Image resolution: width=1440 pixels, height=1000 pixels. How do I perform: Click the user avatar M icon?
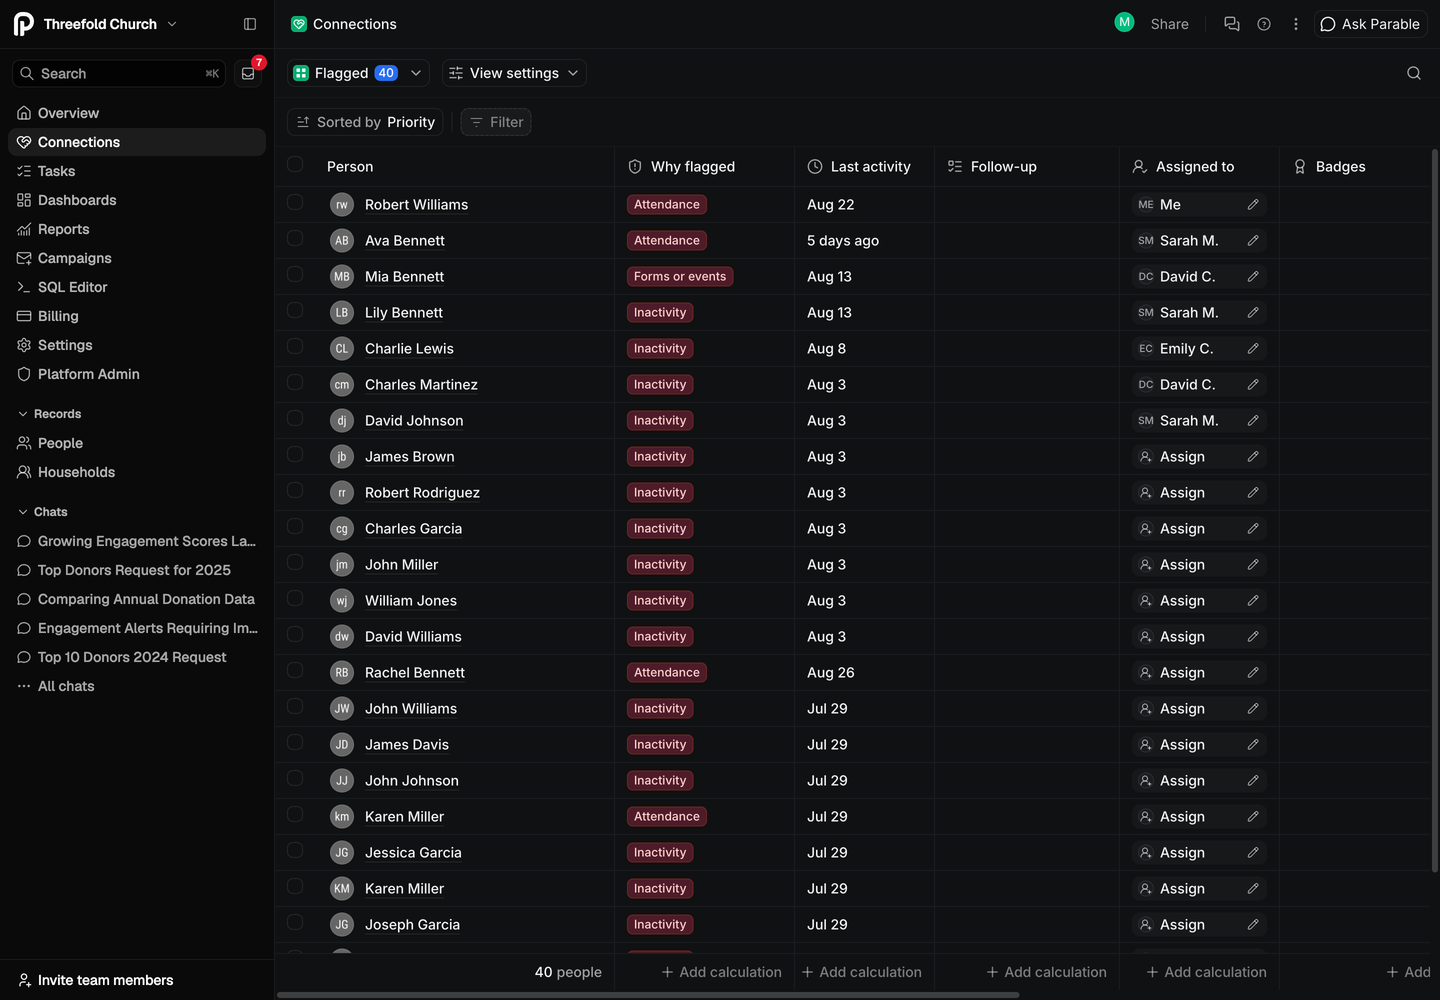click(1125, 22)
